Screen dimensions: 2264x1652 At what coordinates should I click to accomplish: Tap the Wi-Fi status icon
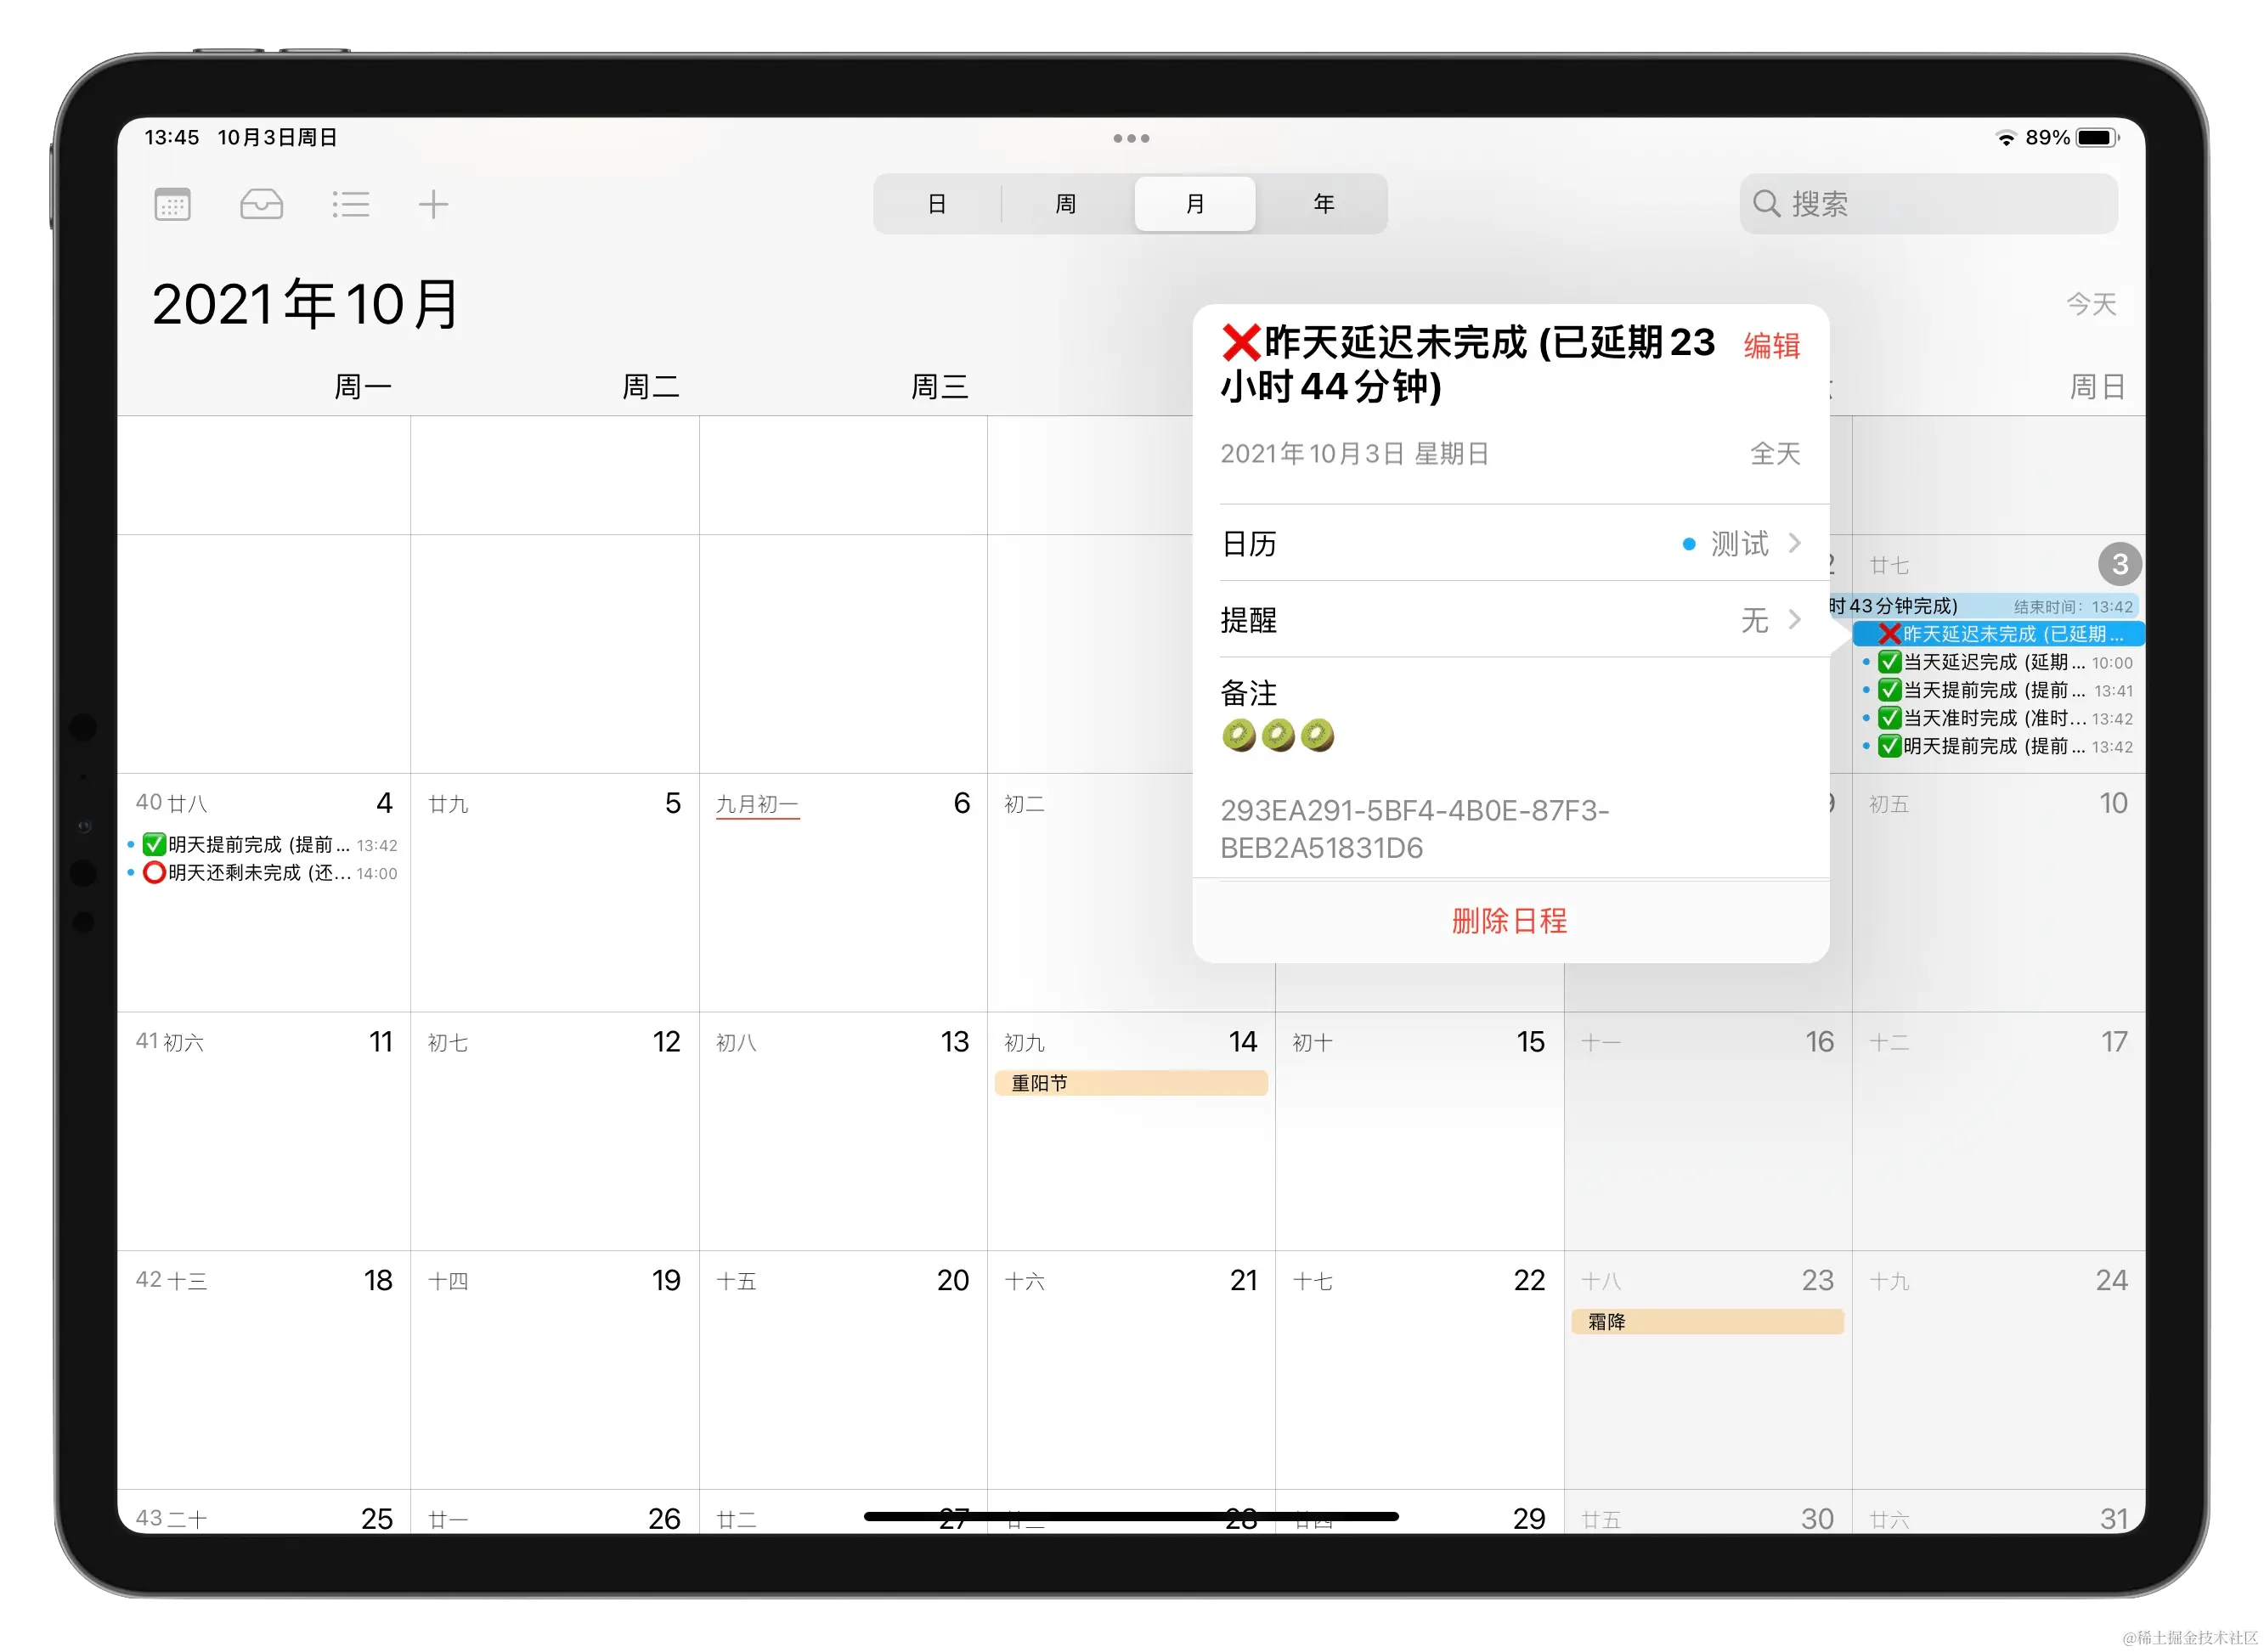point(2005,138)
